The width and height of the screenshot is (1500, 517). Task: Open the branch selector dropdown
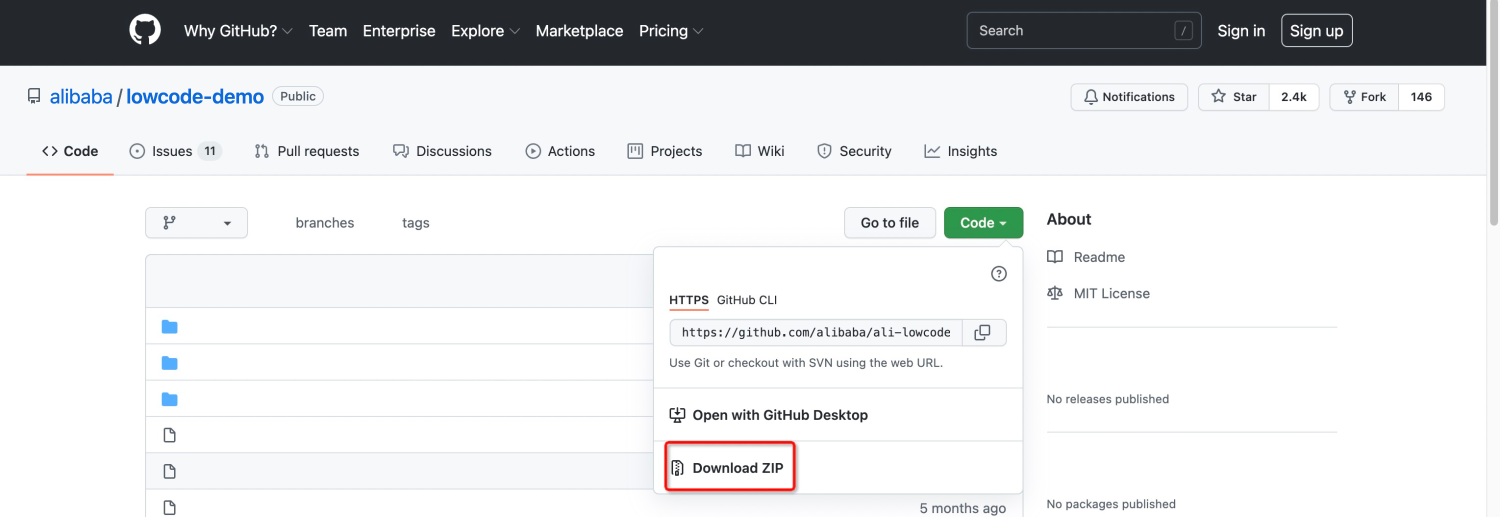coord(196,223)
